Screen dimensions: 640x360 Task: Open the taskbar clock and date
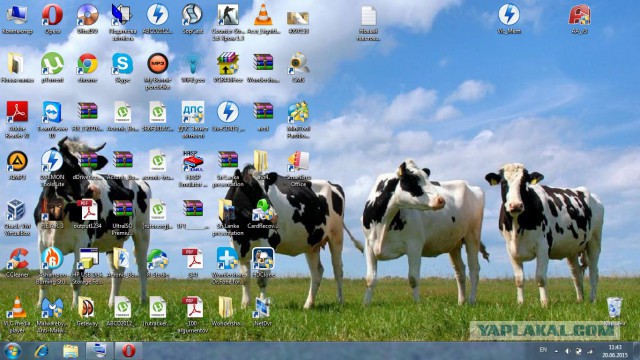614,351
